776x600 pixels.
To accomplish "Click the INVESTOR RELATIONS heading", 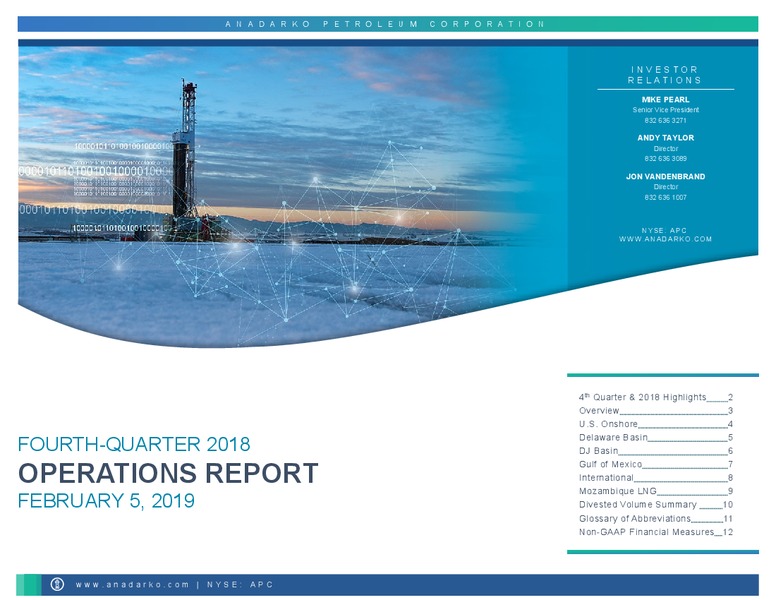I will 665,75.
